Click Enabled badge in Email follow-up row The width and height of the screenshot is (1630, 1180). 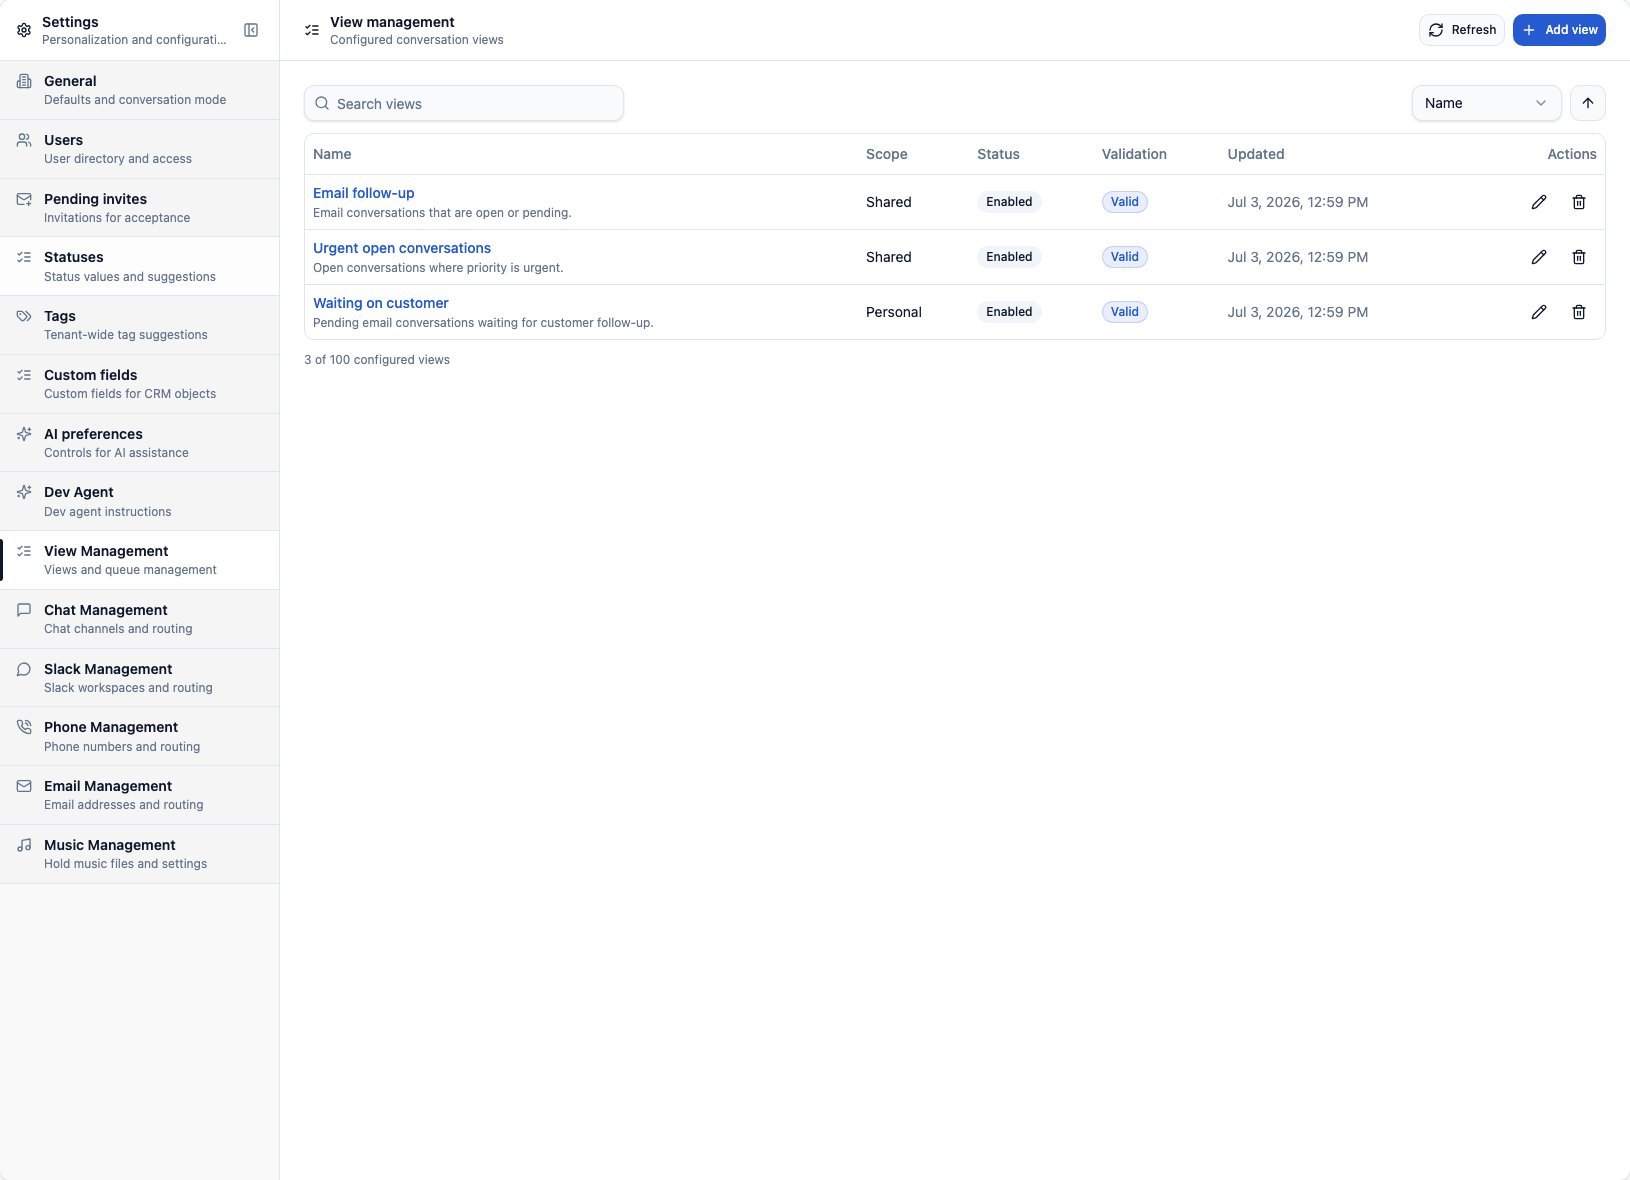1009,202
